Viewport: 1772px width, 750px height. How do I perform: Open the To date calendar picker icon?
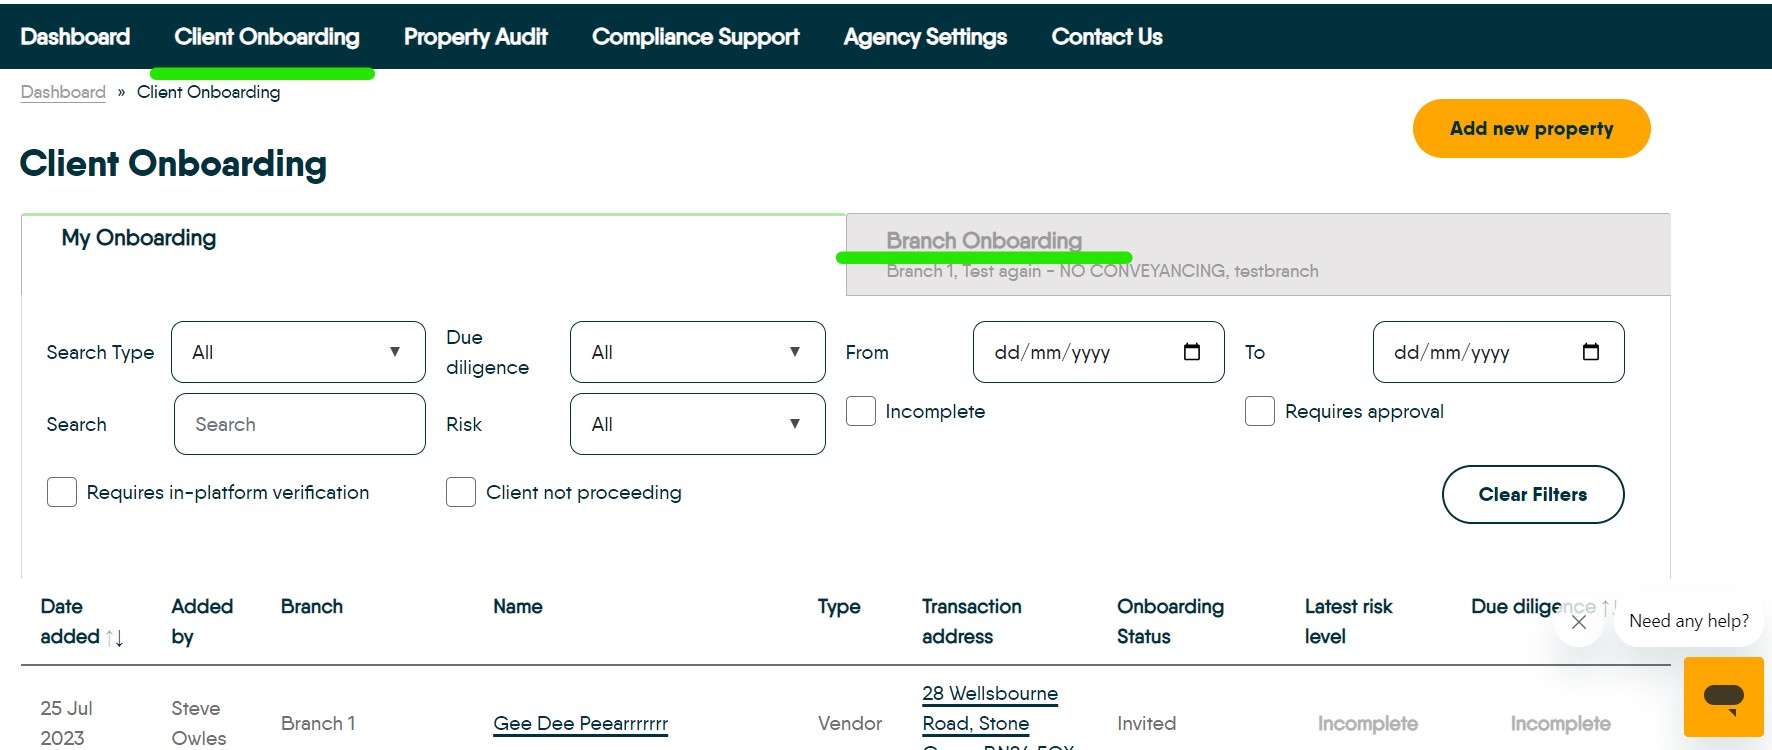click(1591, 352)
